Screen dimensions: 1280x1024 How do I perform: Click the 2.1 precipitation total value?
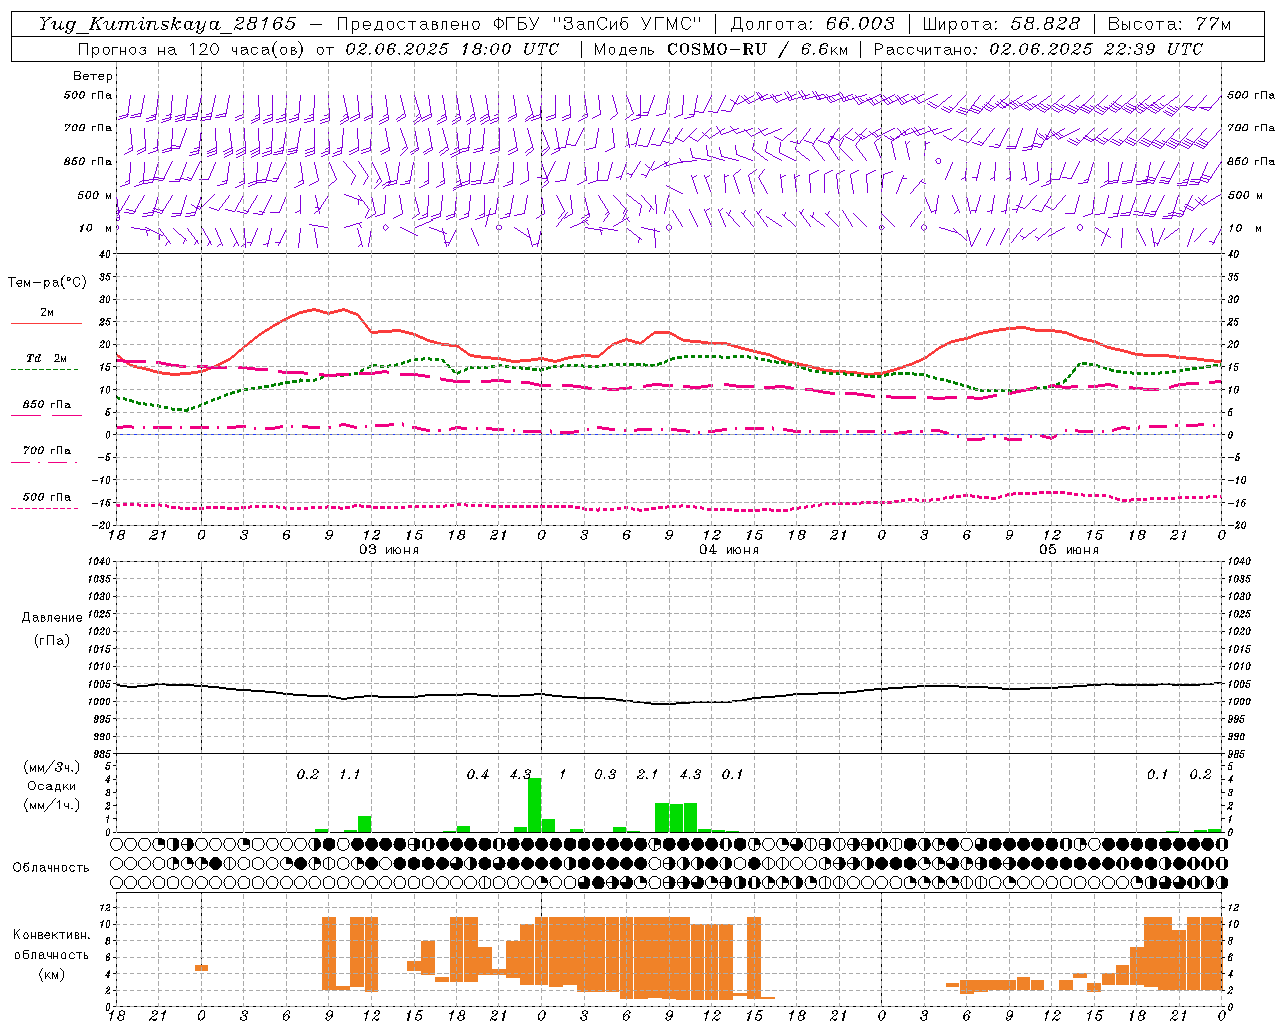point(647,774)
